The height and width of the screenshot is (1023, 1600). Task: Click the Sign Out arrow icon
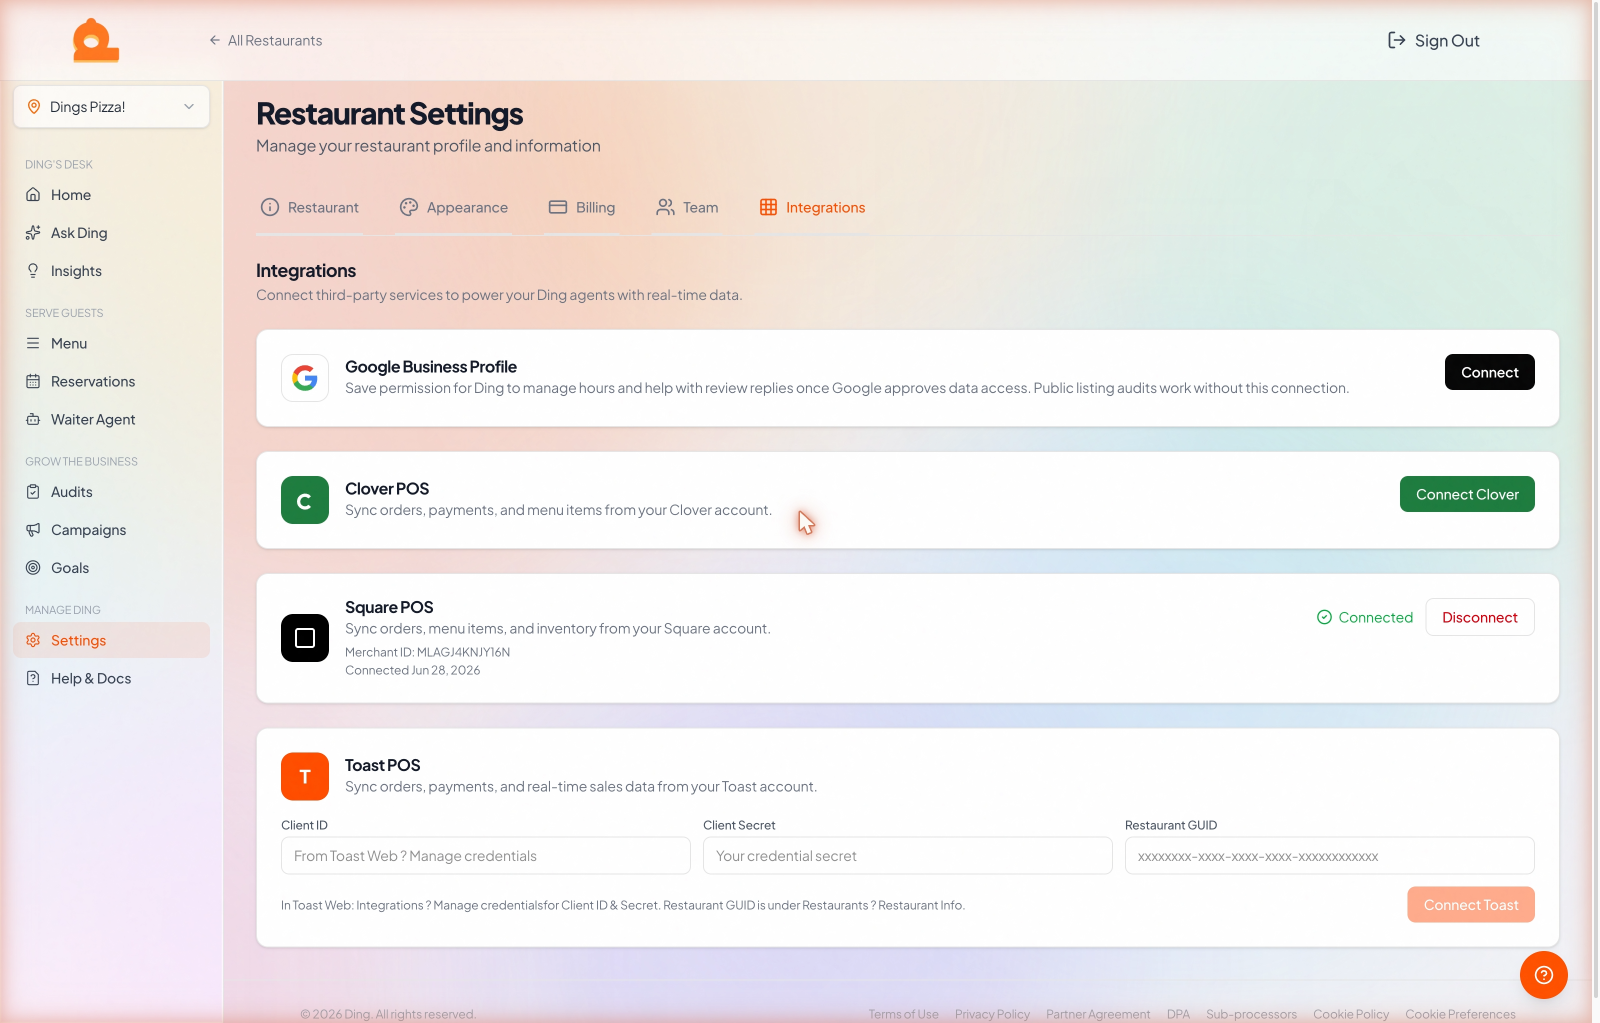pyautogui.click(x=1397, y=40)
